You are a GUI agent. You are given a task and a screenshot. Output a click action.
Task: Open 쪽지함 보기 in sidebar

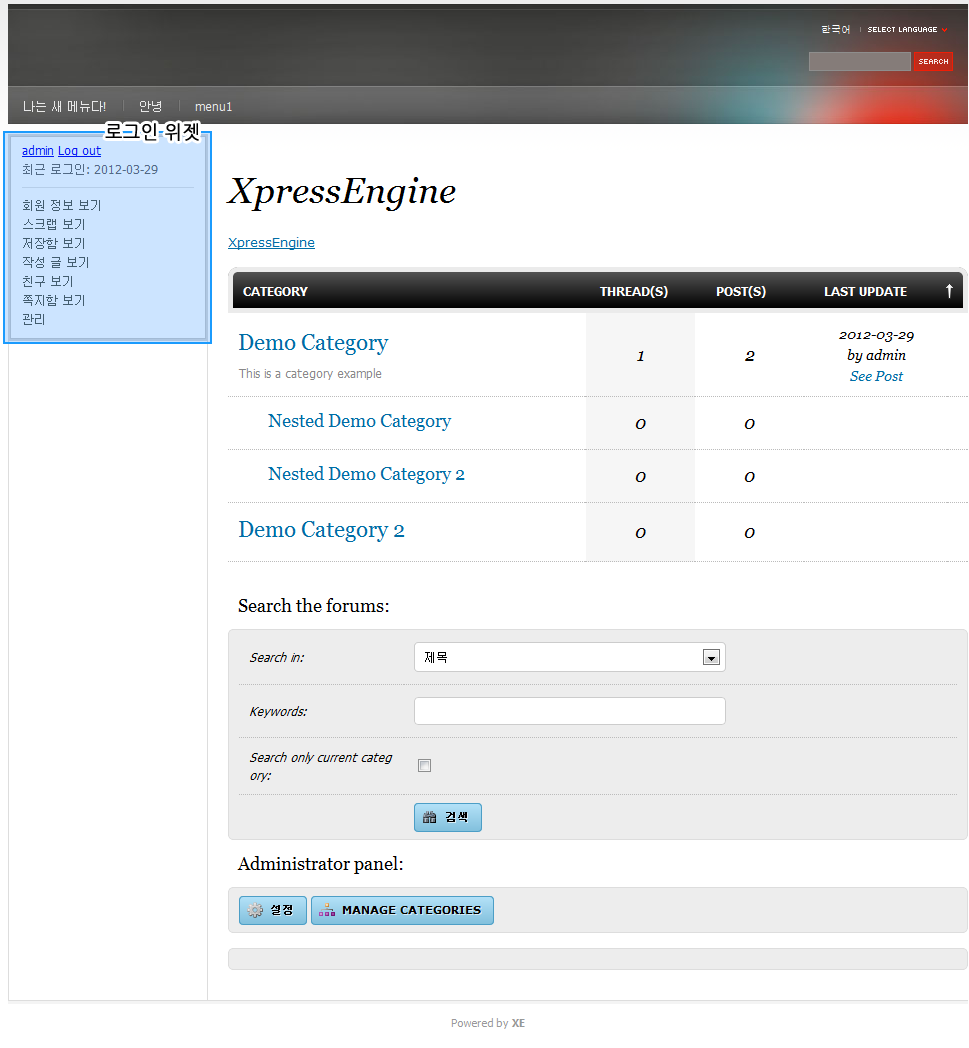[x=54, y=300]
